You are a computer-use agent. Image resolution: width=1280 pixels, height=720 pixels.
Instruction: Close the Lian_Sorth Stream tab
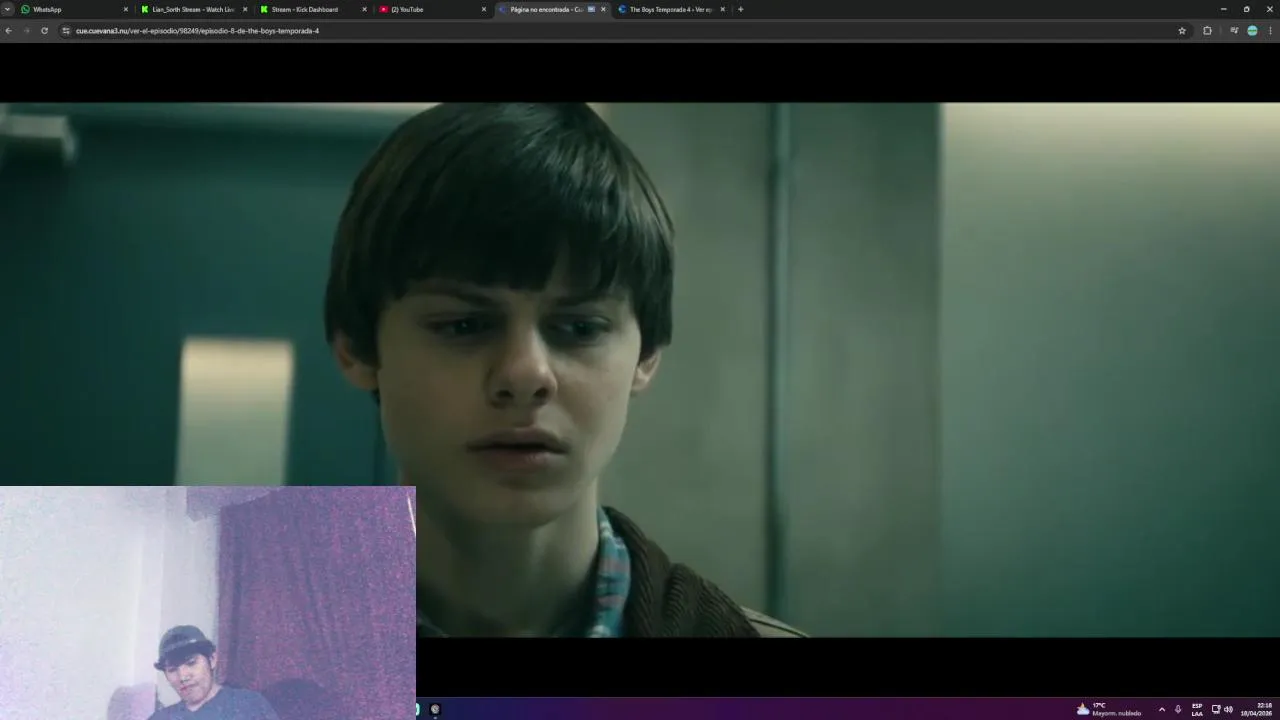(x=245, y=9)
